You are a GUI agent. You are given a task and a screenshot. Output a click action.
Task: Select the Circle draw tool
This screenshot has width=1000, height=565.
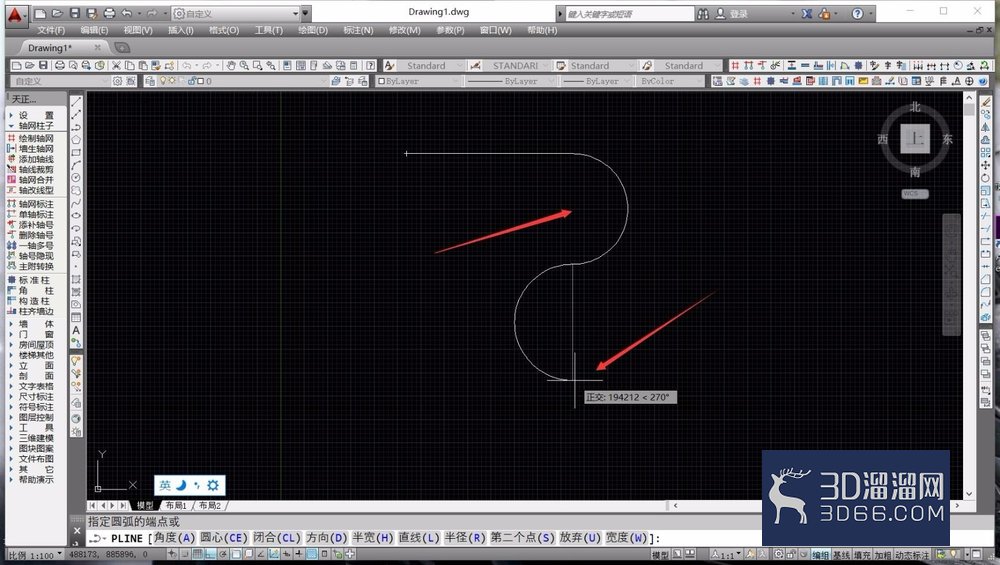tap(76, 177)
